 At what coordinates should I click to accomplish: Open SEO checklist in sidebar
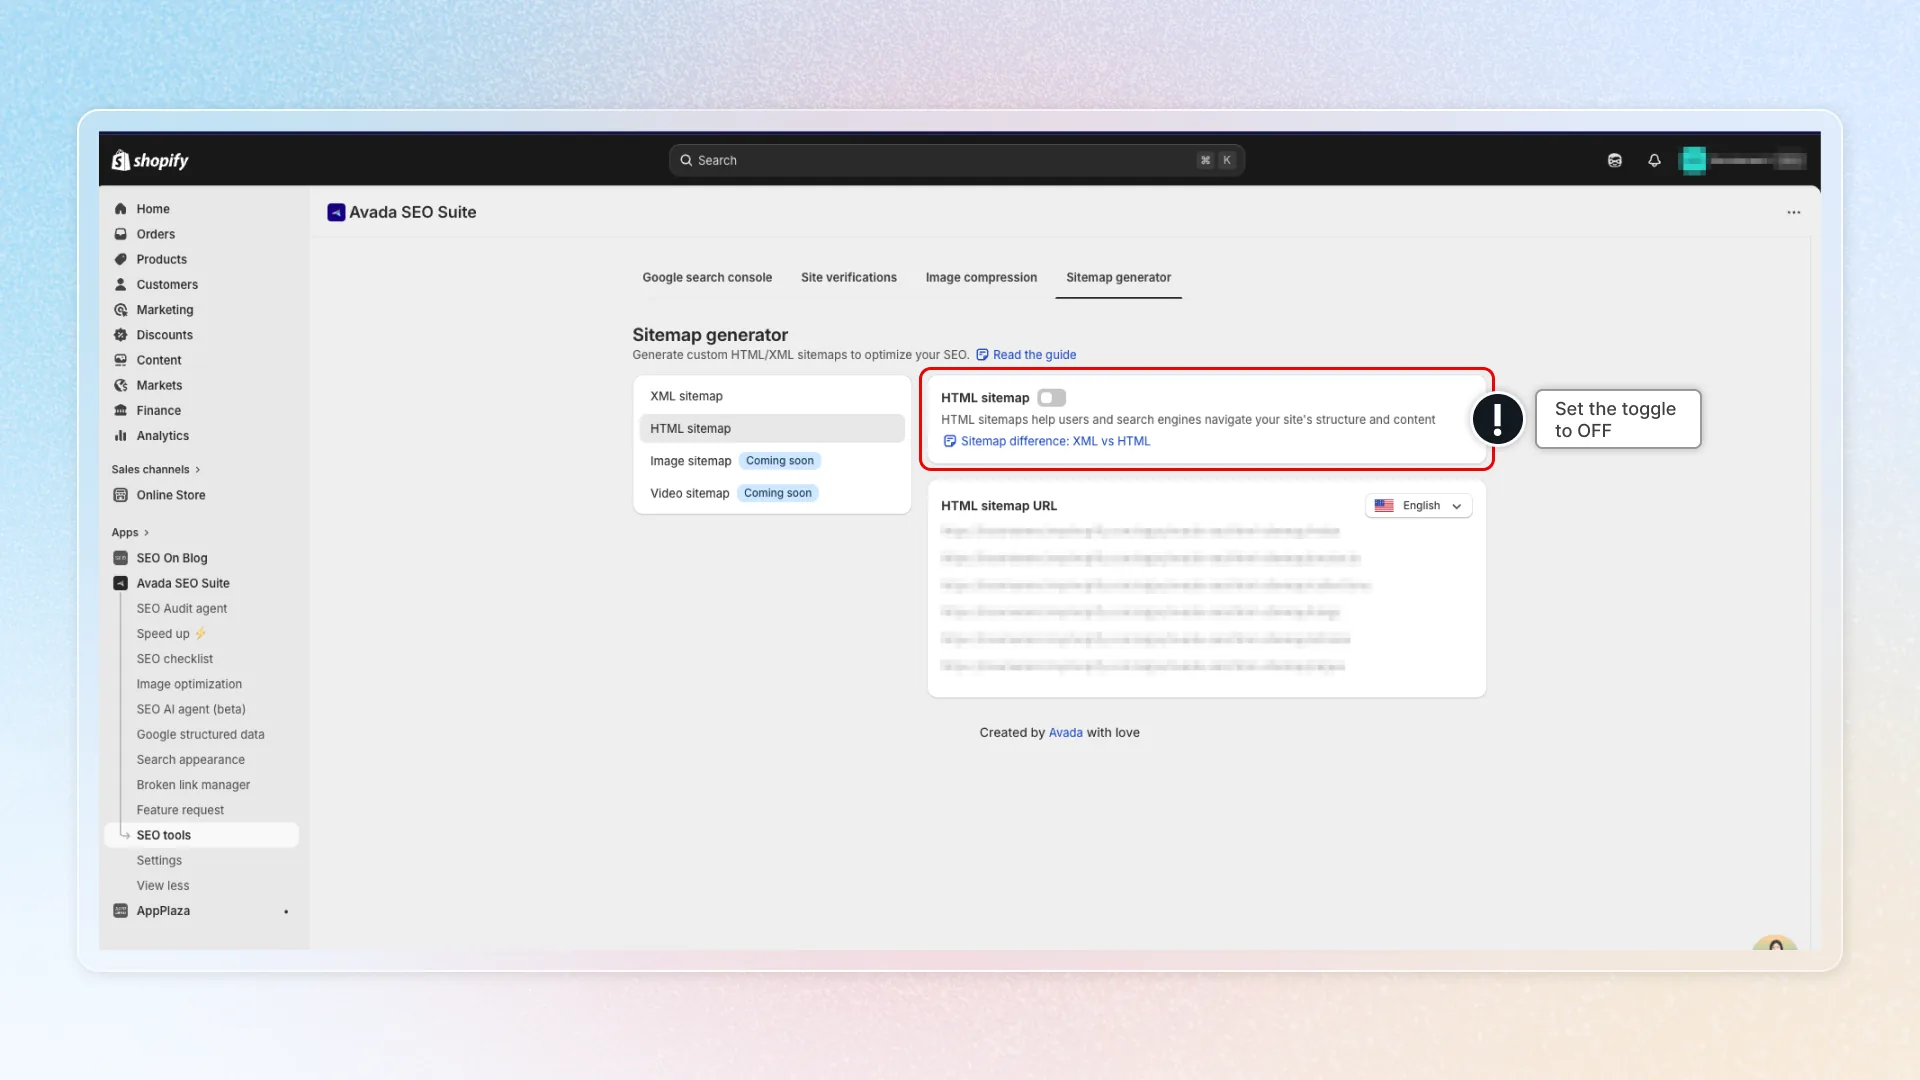[x=175, y=659]
